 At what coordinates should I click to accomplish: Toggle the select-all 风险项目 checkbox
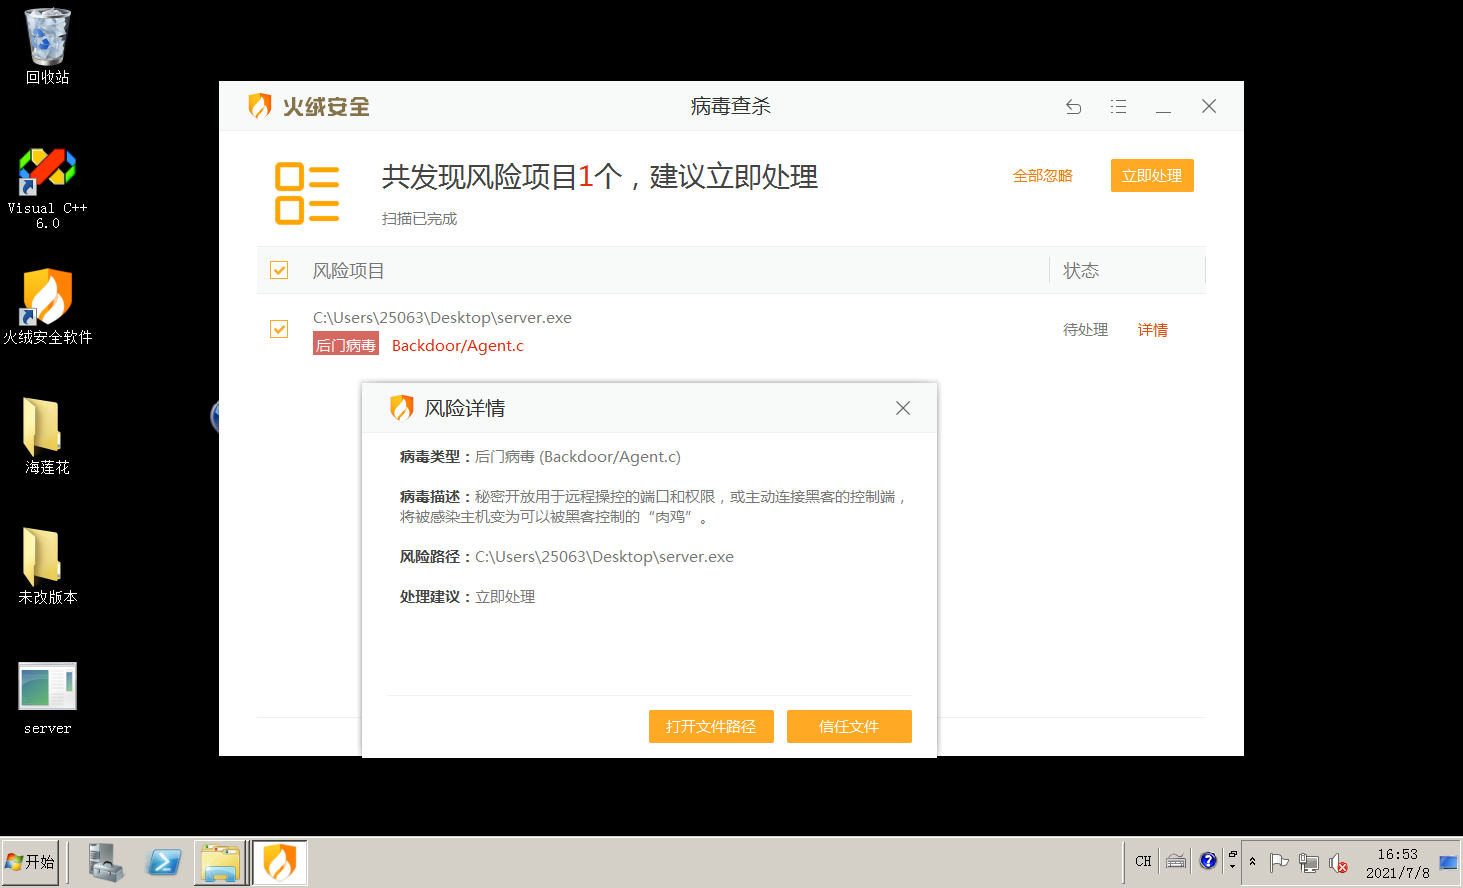[279, 270]
